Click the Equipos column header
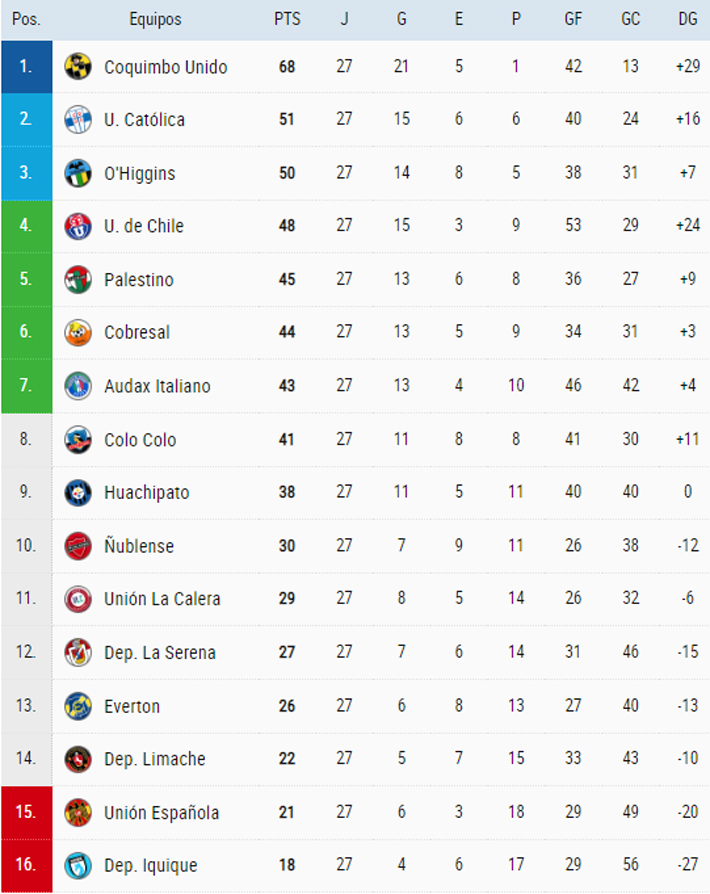The image size is (710, 894). pos(155,20)
